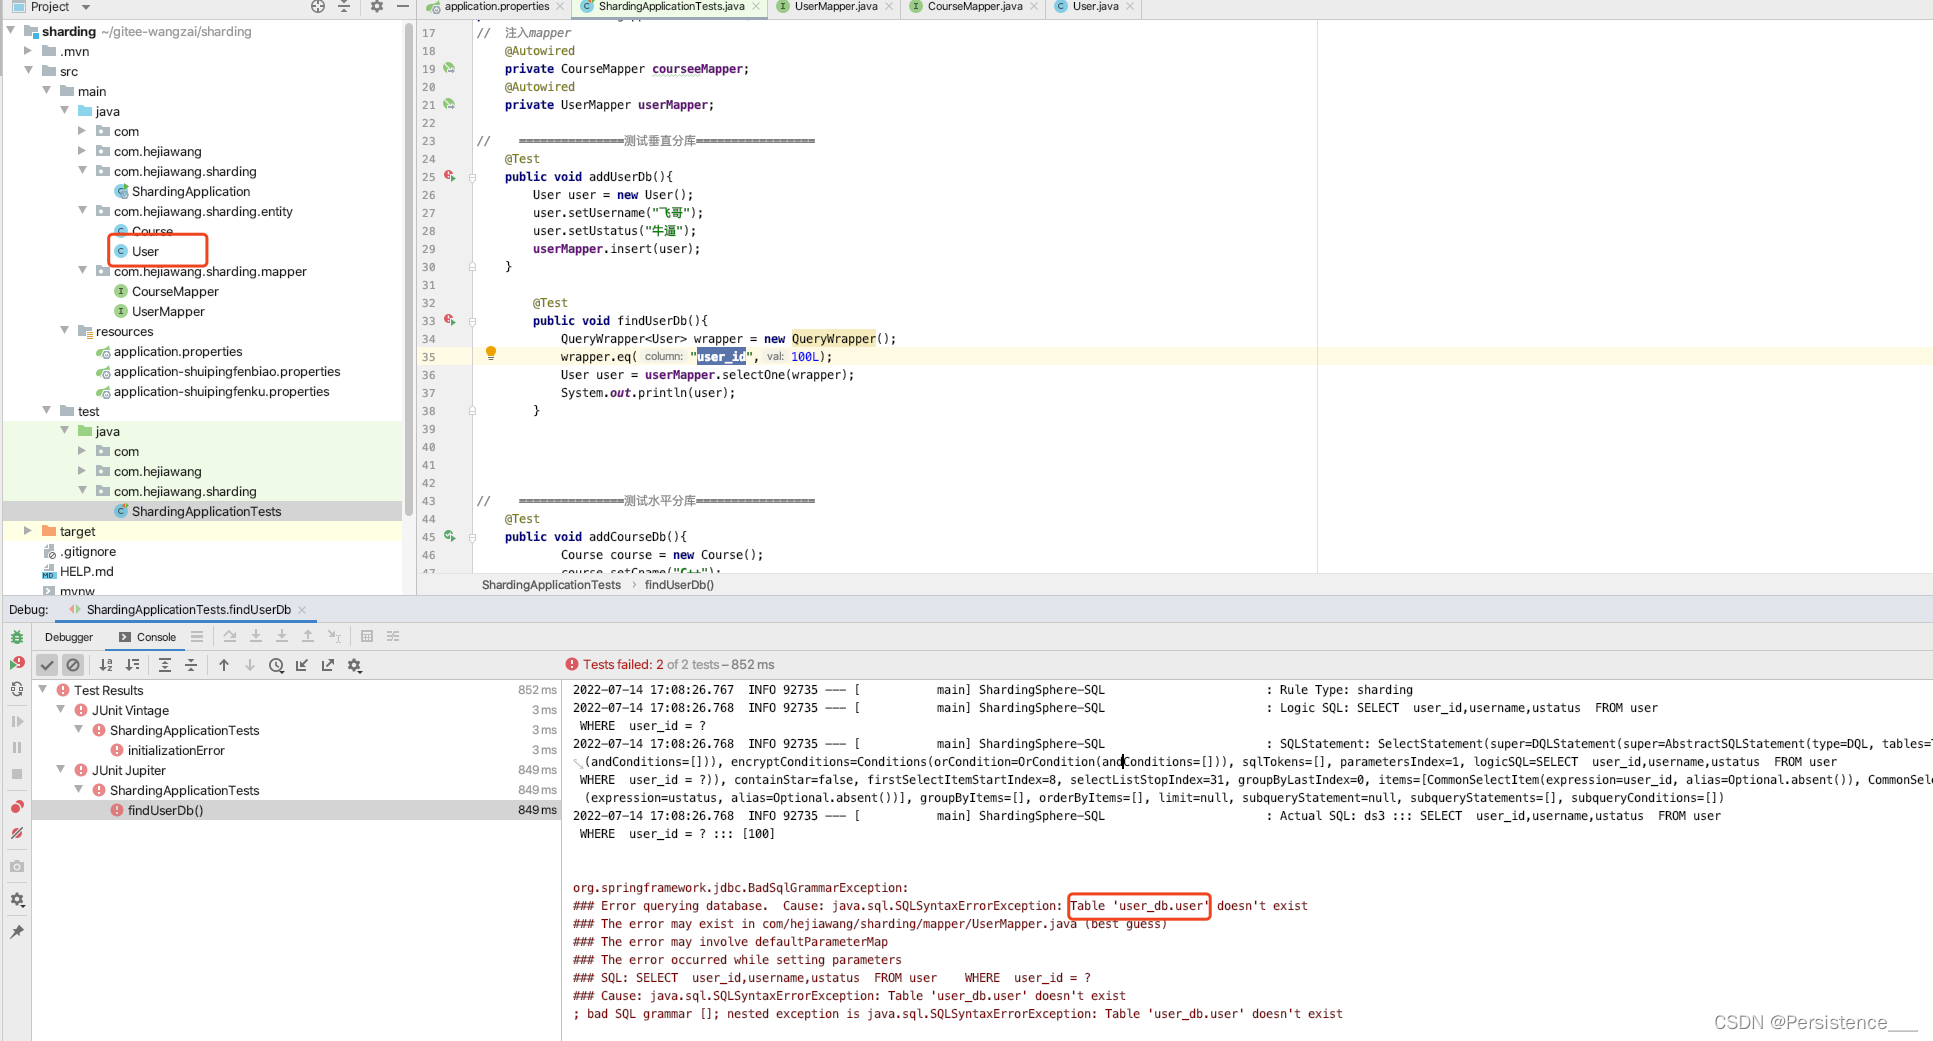Open the Project view dropdown
This screenshot has width=1933, height=1041.
[x=86, y=7]
